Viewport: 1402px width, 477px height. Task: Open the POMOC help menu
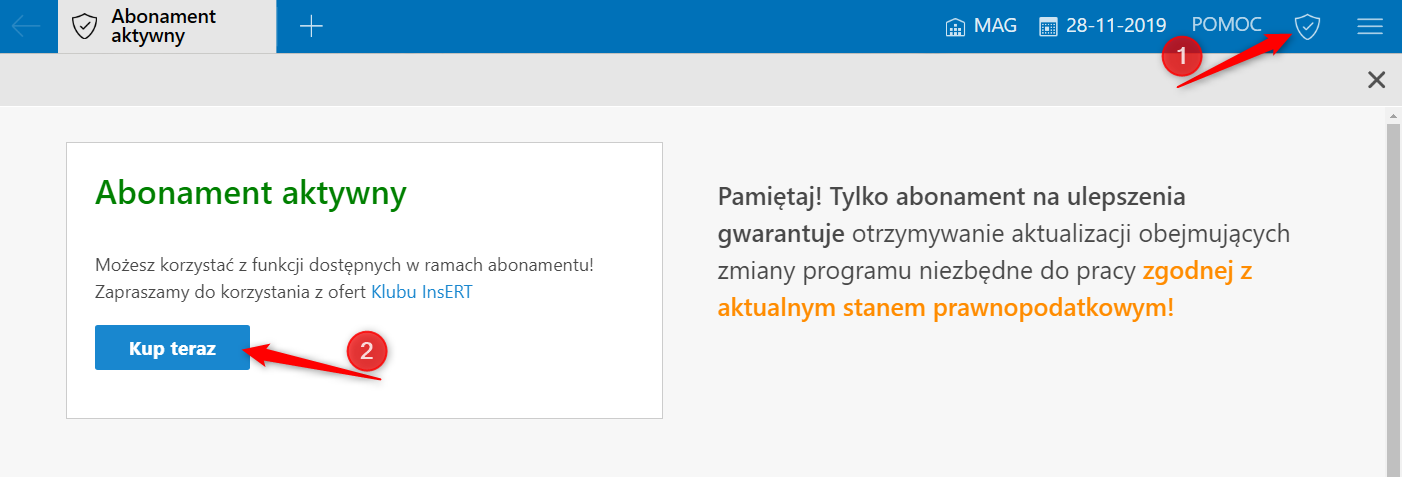point(1227,26)
